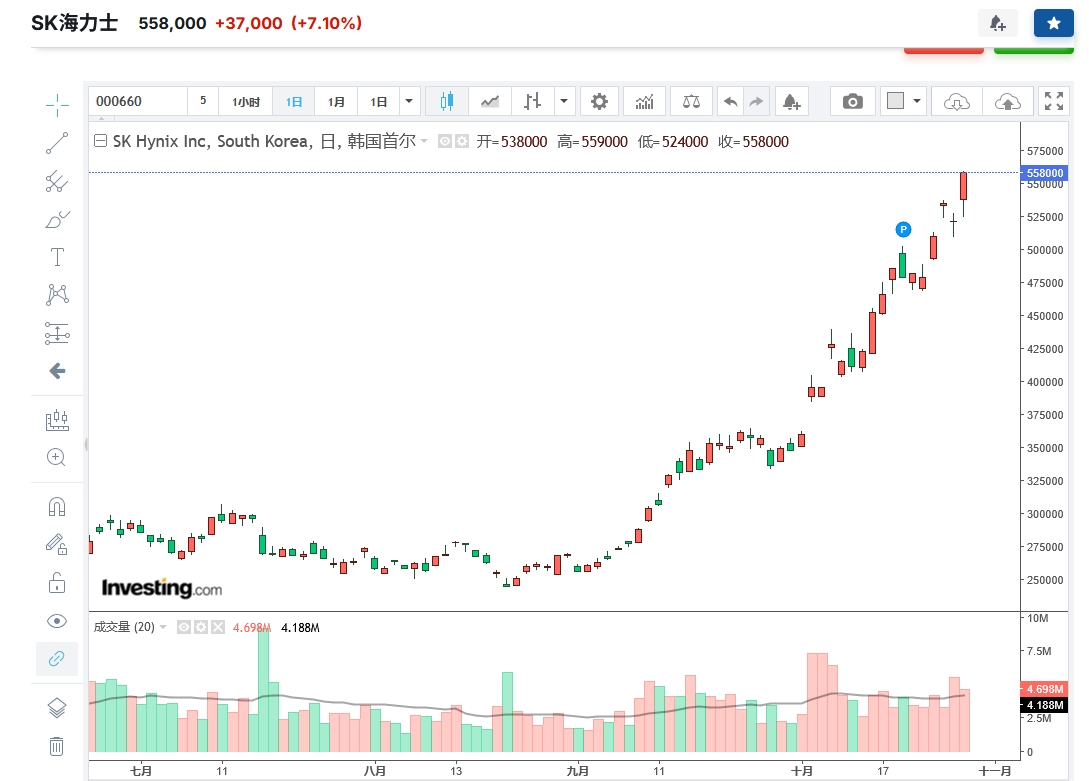Choose the candlestick chart style icon

click(x=447, y=101)
